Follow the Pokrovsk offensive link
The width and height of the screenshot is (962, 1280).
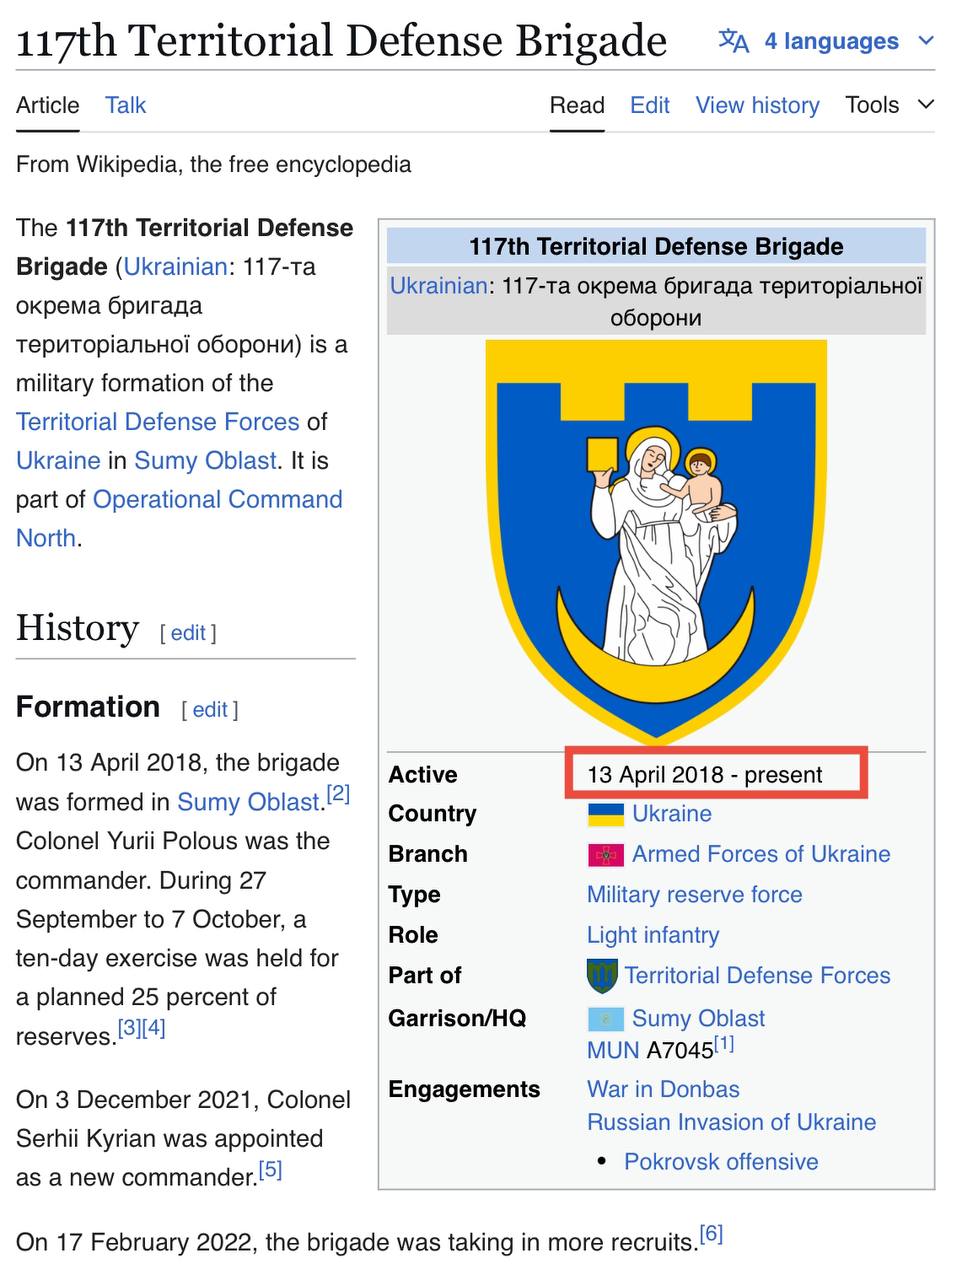pyautogui.click(x=721, y=1162)
